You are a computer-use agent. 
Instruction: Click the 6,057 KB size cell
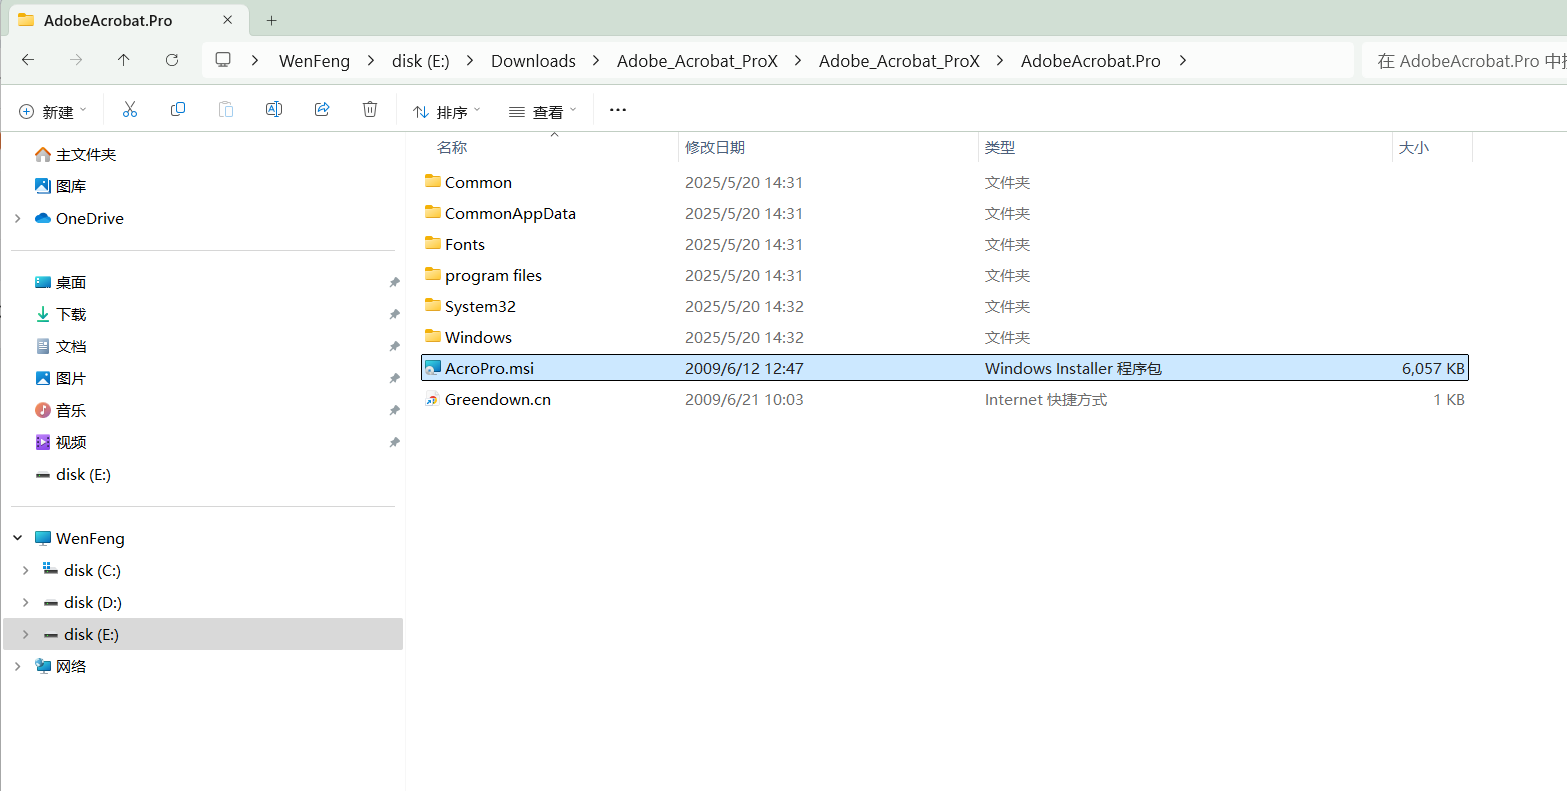tap(1433, 368)
